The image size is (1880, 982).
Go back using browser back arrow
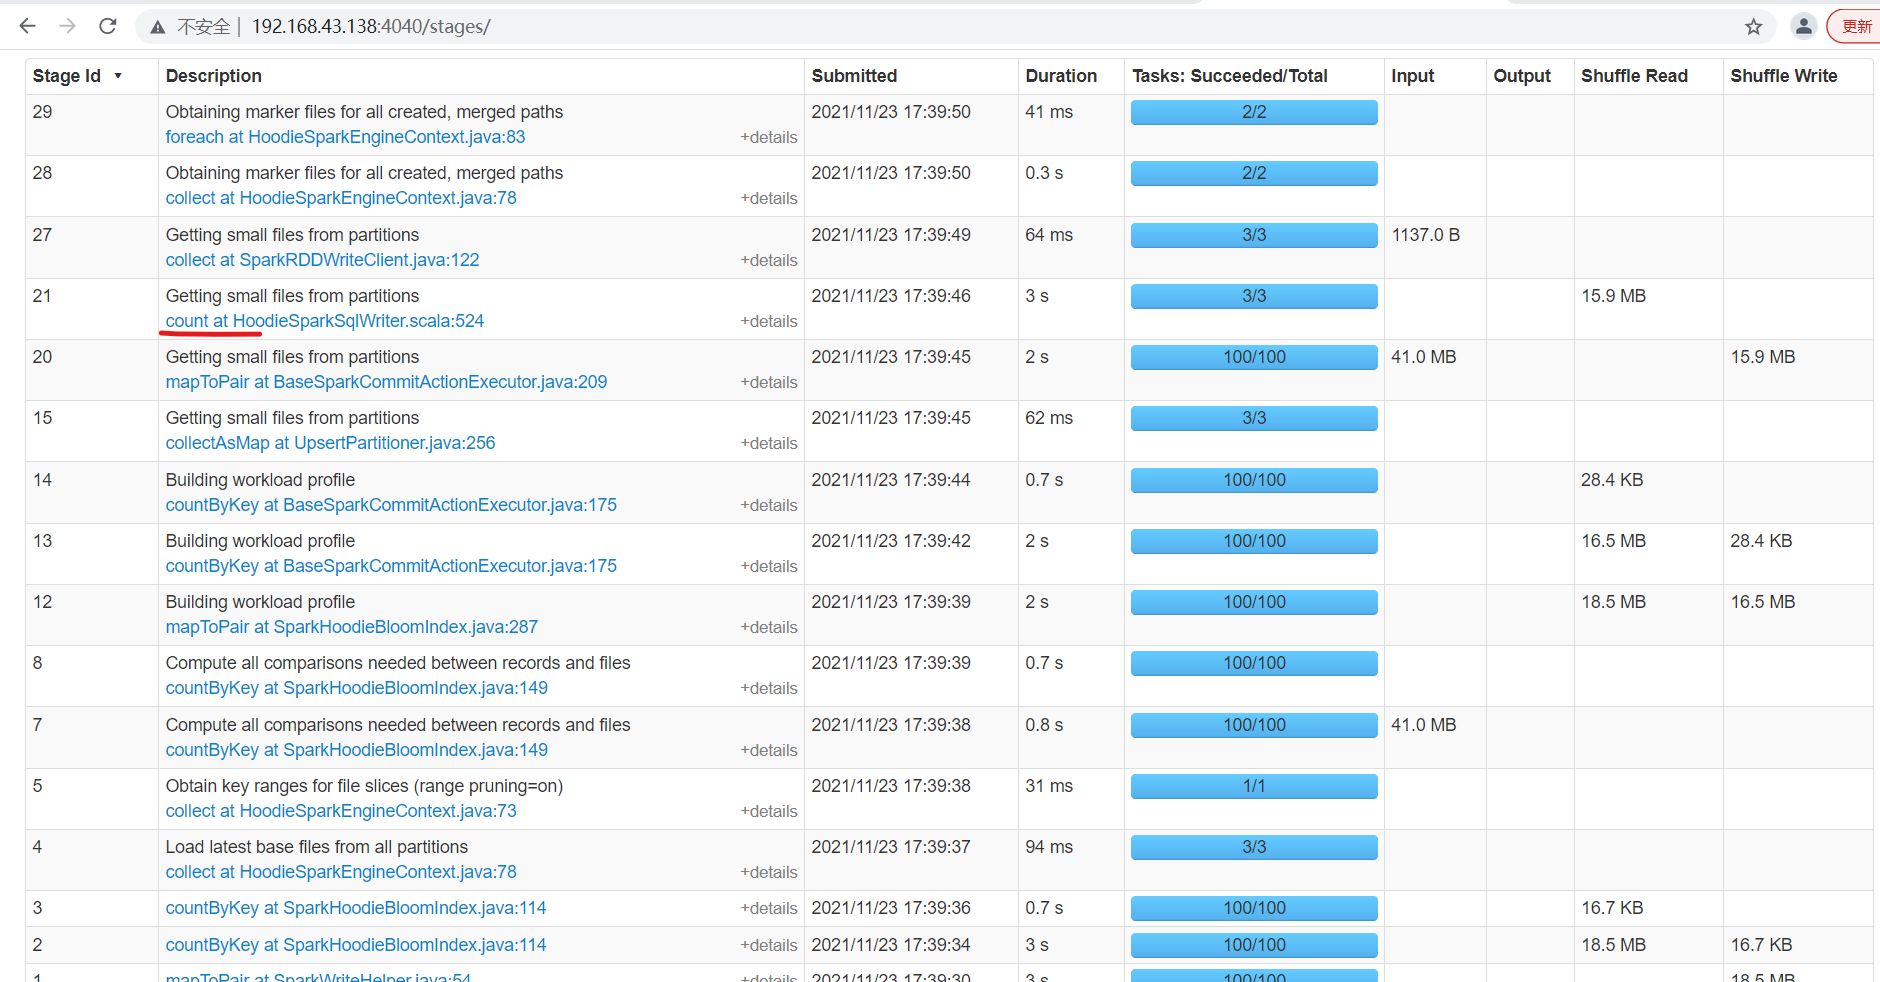[x=27, y=26]
